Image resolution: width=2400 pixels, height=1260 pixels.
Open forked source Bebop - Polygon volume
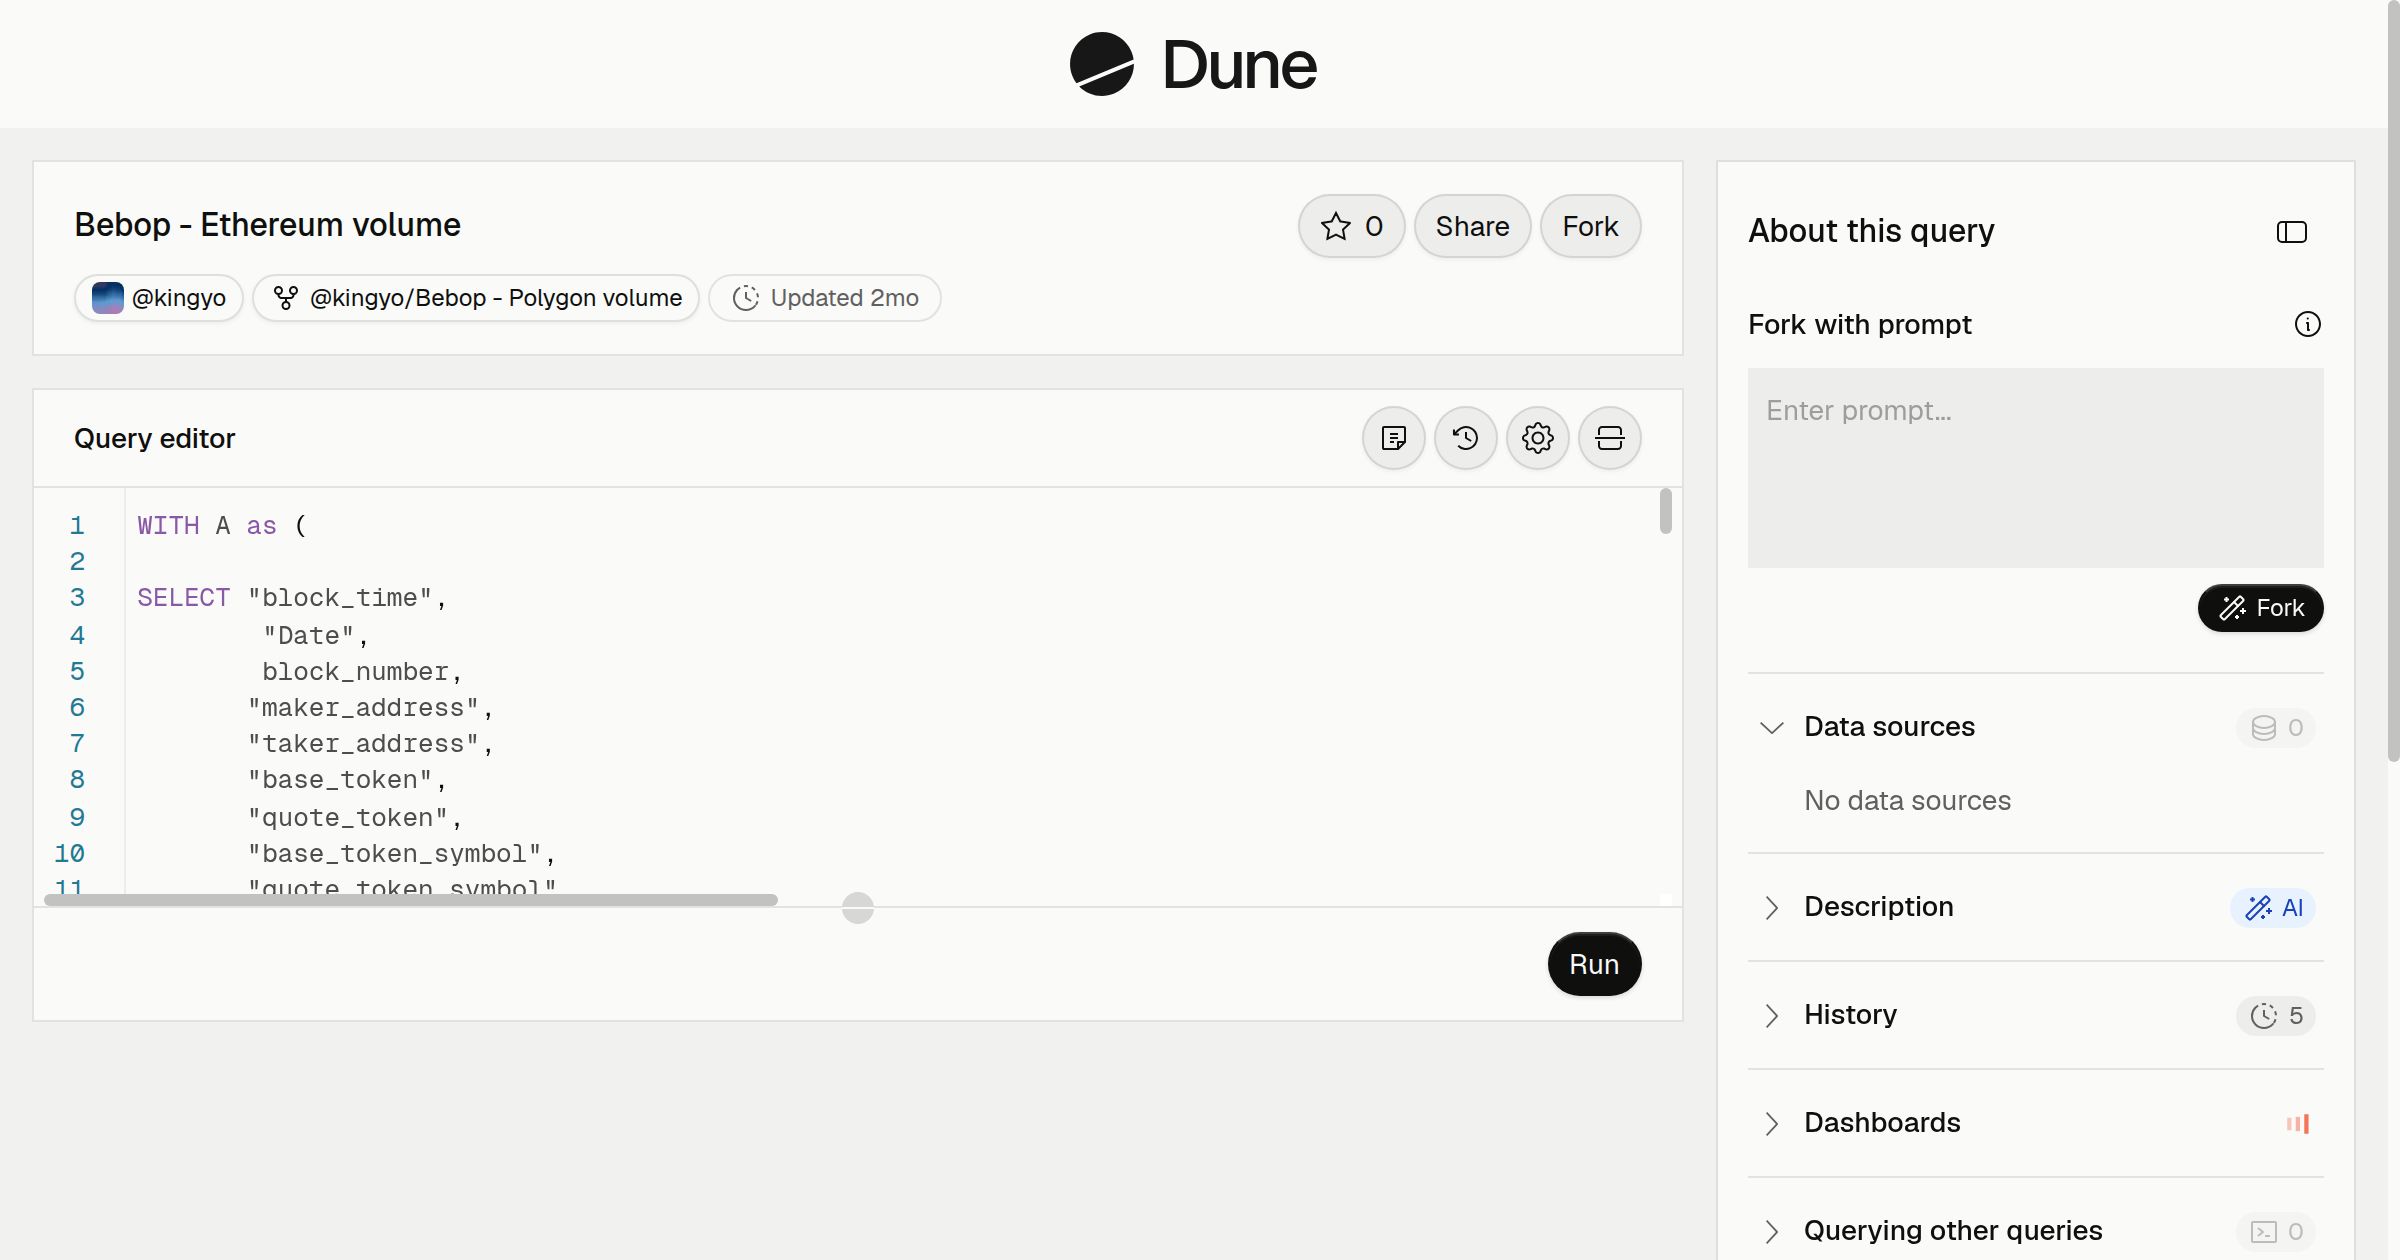[476, 298]
